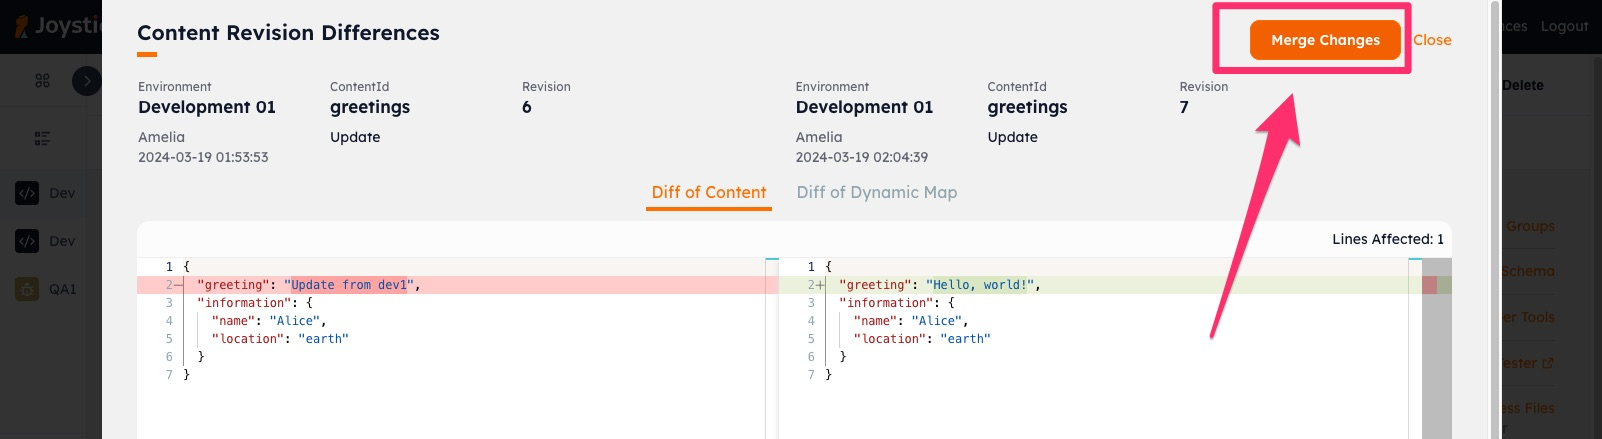Click line 5 "location": "earth" in right diff
The image size is (1602, 439).
click(922, 339)
